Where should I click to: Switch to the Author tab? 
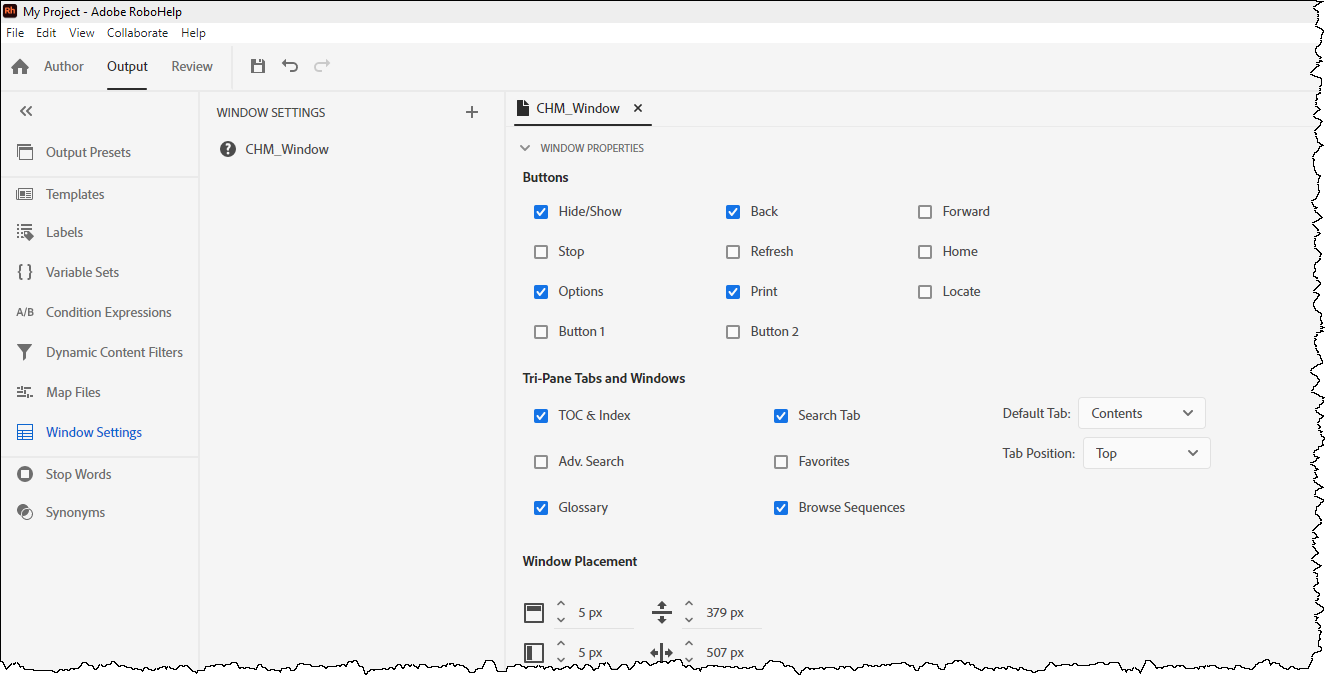click(64, 67)
